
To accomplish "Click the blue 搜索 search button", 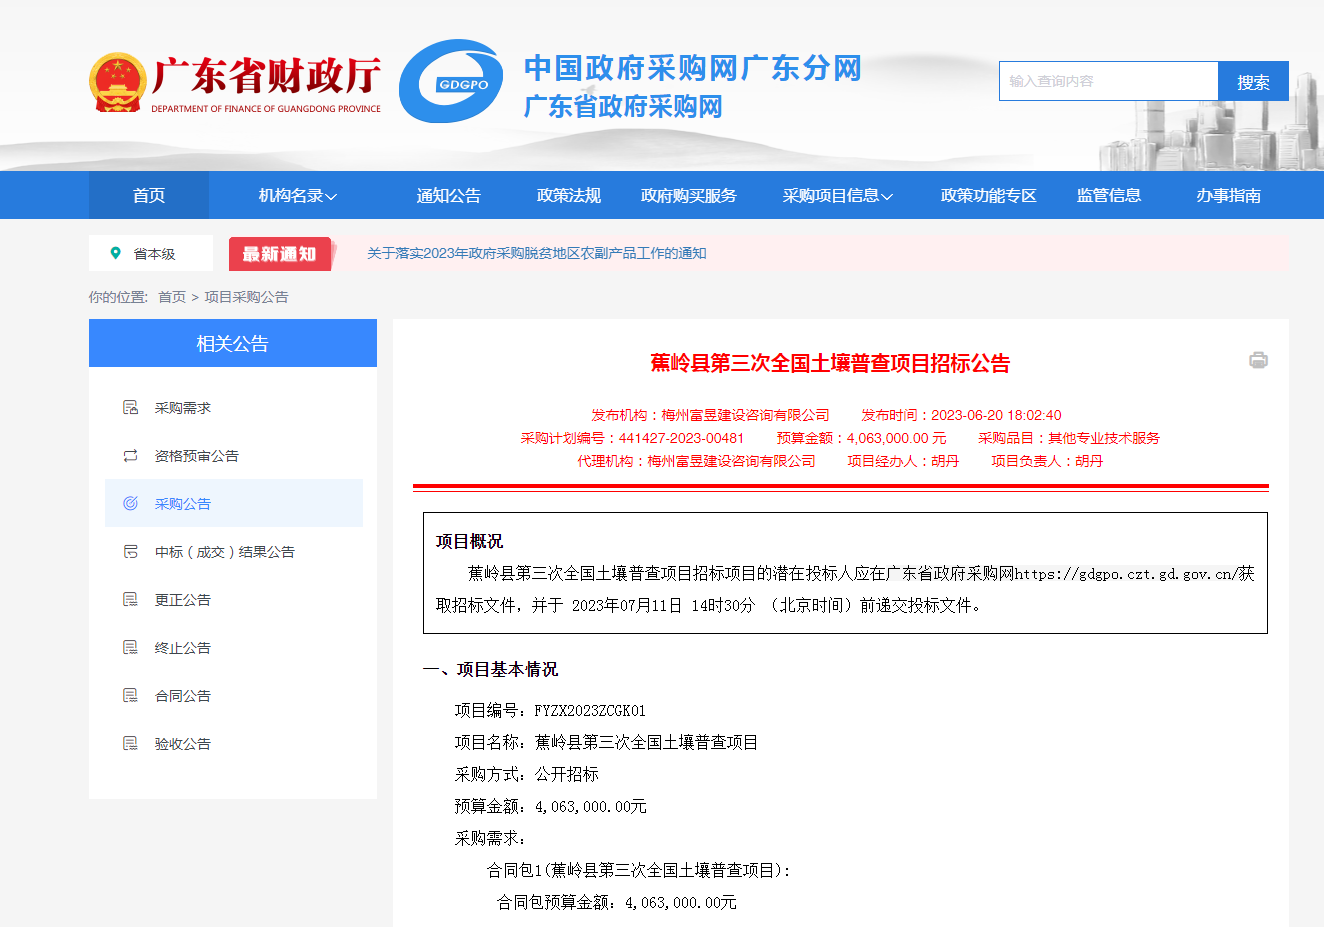I will tap(1253, 81).
